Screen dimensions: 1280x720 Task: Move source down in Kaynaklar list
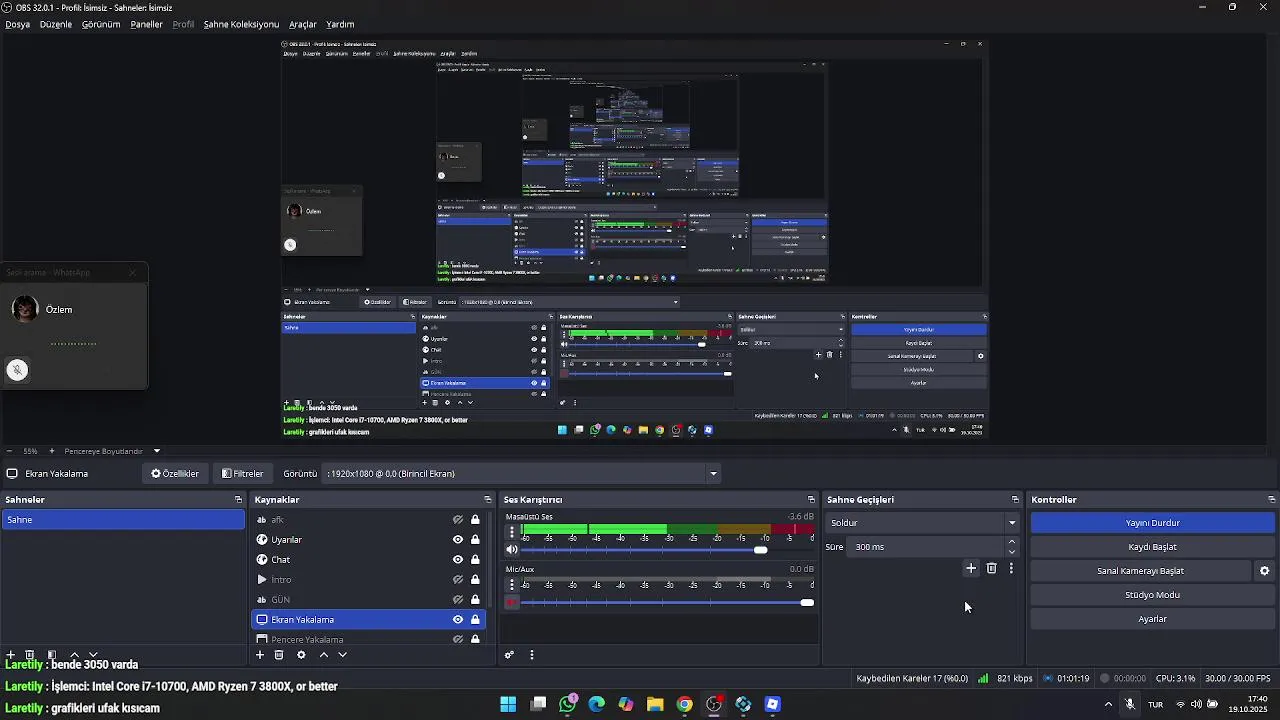coord(342,655)
